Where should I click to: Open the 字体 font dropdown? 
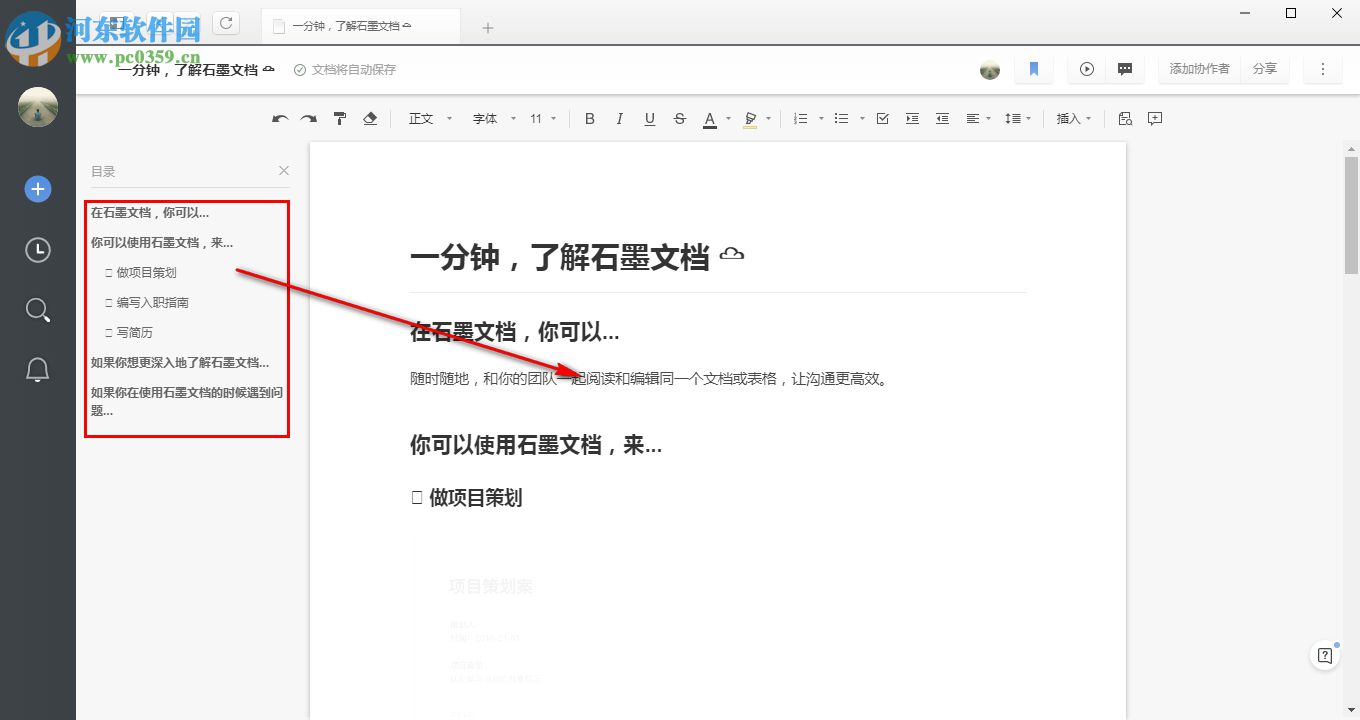[x=494, y=119]
